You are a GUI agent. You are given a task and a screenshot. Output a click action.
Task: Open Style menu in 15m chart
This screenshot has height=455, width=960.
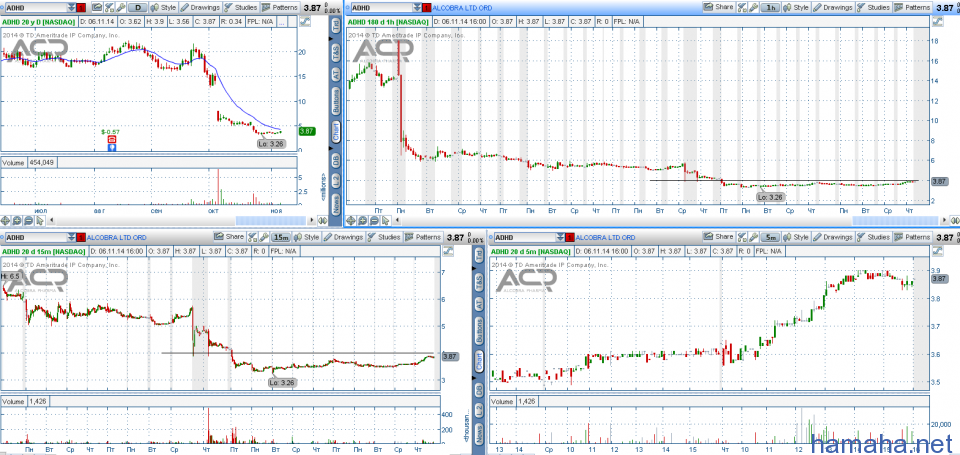point(306,236)
